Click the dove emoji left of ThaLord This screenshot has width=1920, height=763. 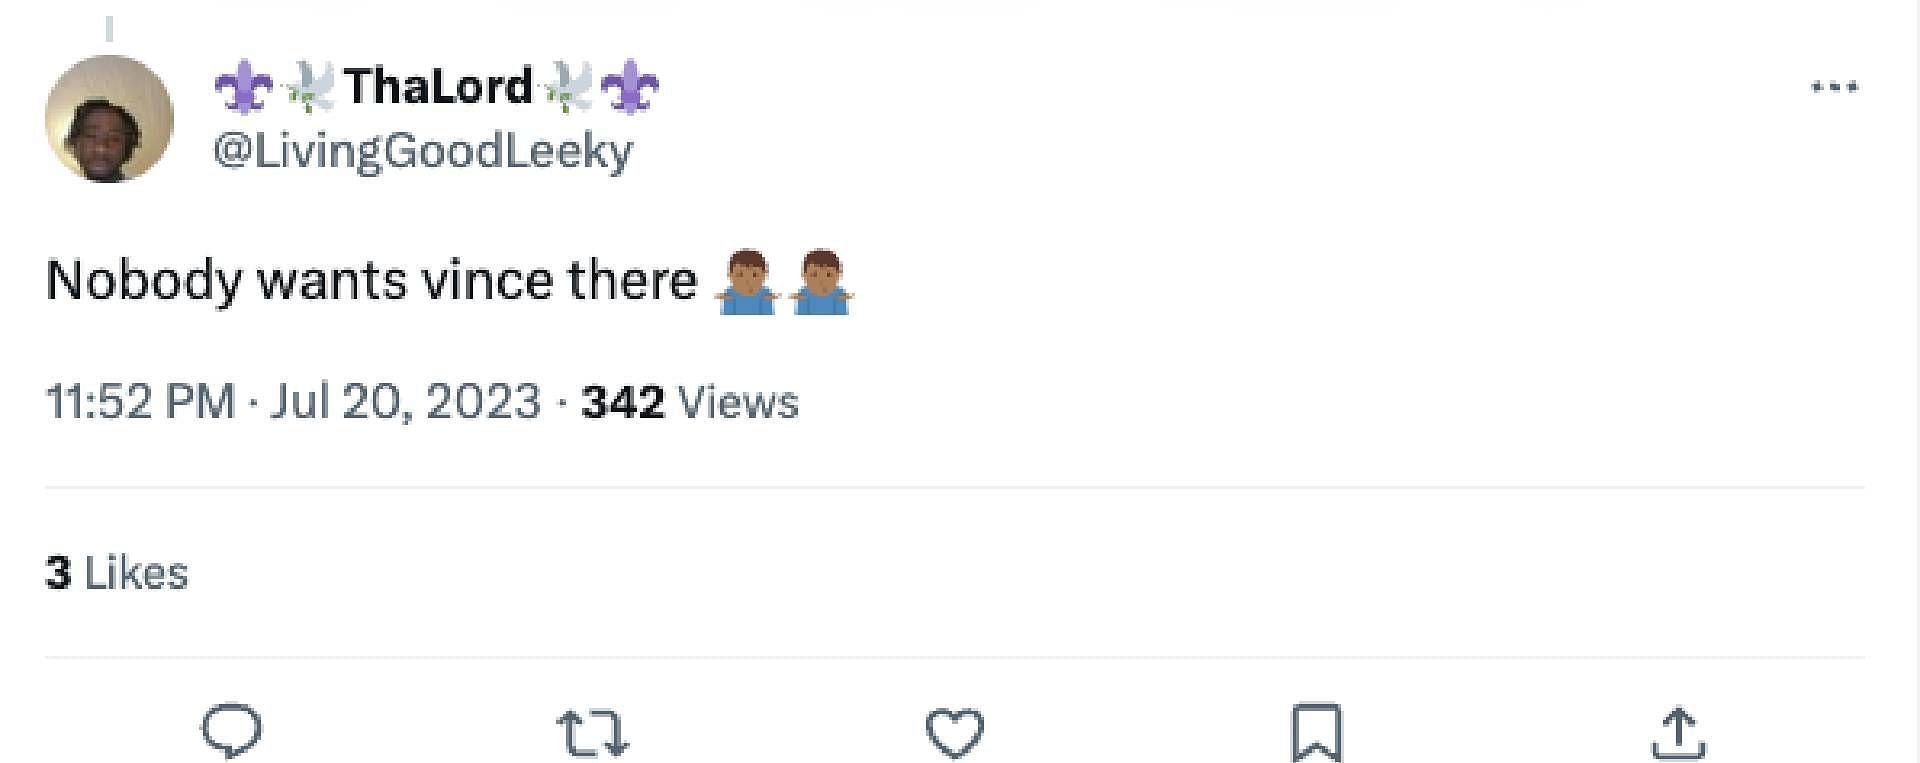coord(309,87)
